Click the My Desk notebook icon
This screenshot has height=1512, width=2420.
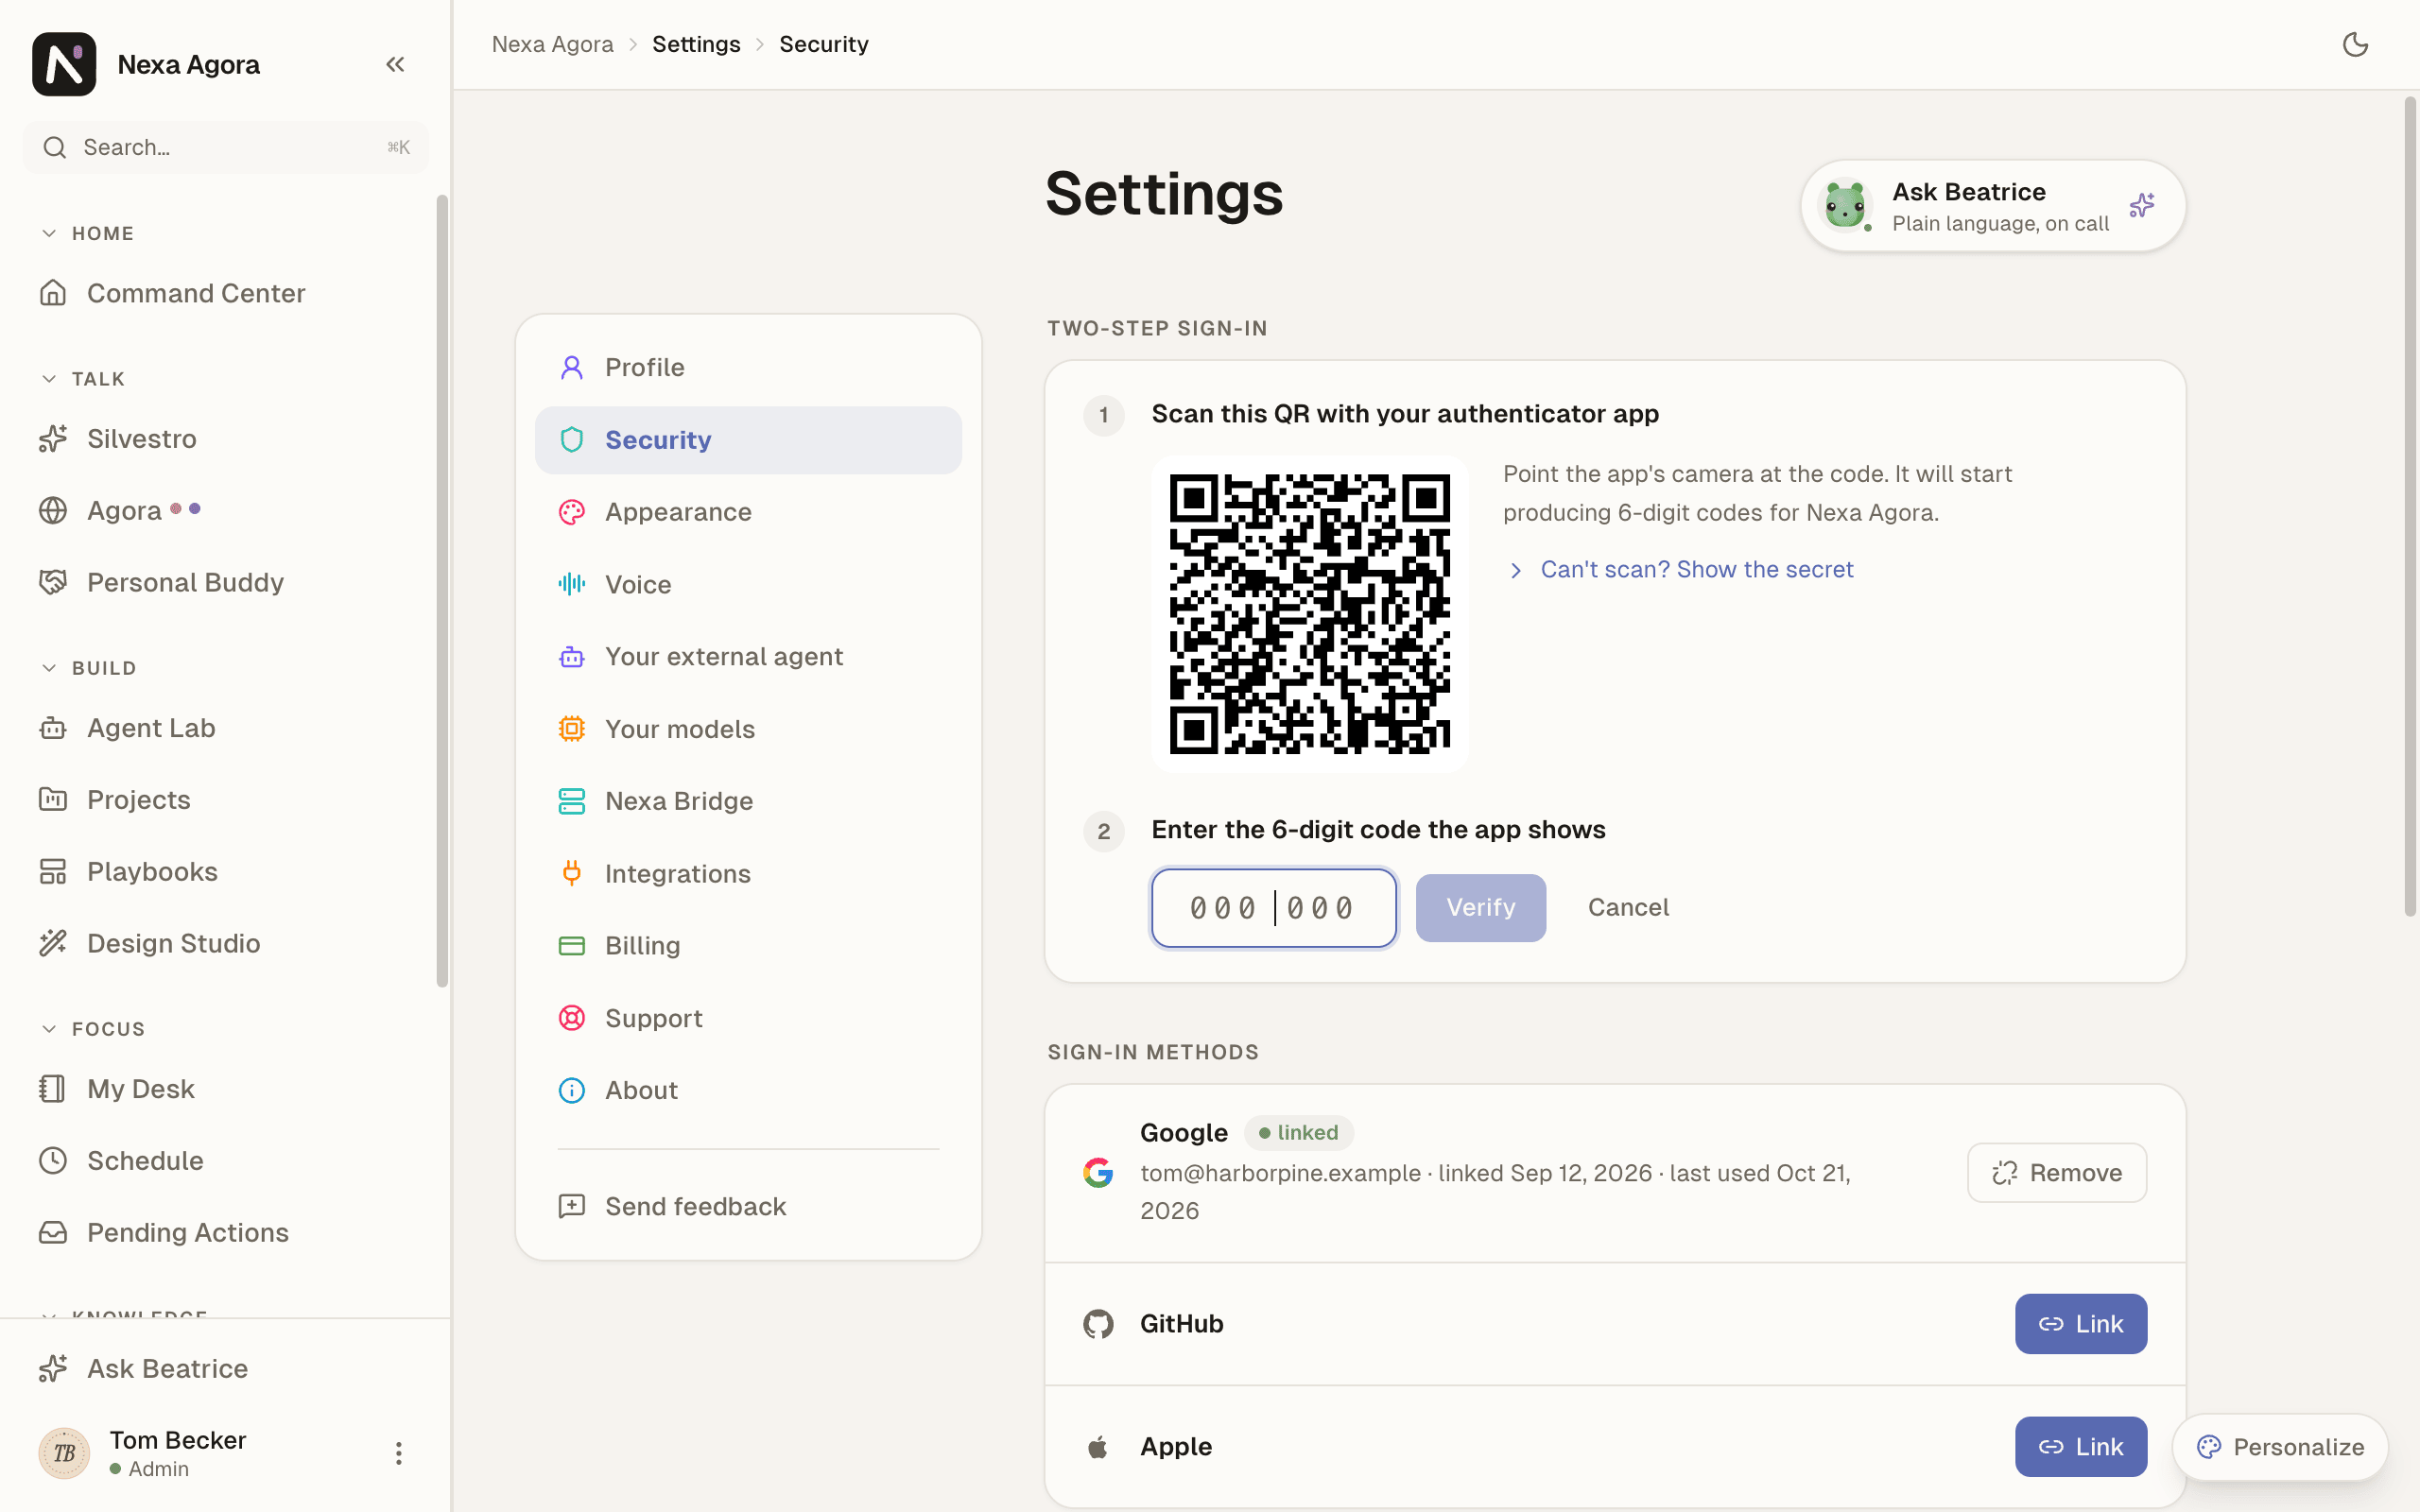pos(53,1088)
